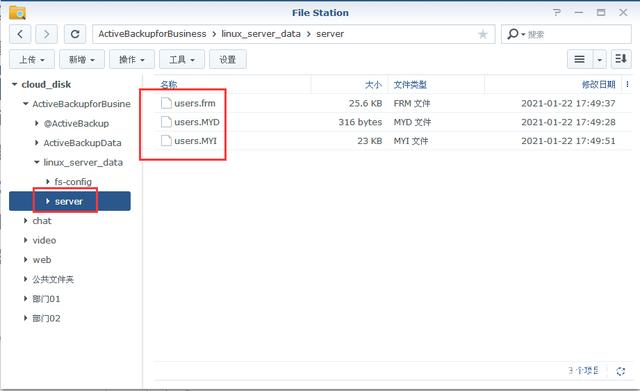The width and height of the screenshot is (640, 391).
Task: Click the users.MYD file name
Action: tap(197, 122)
